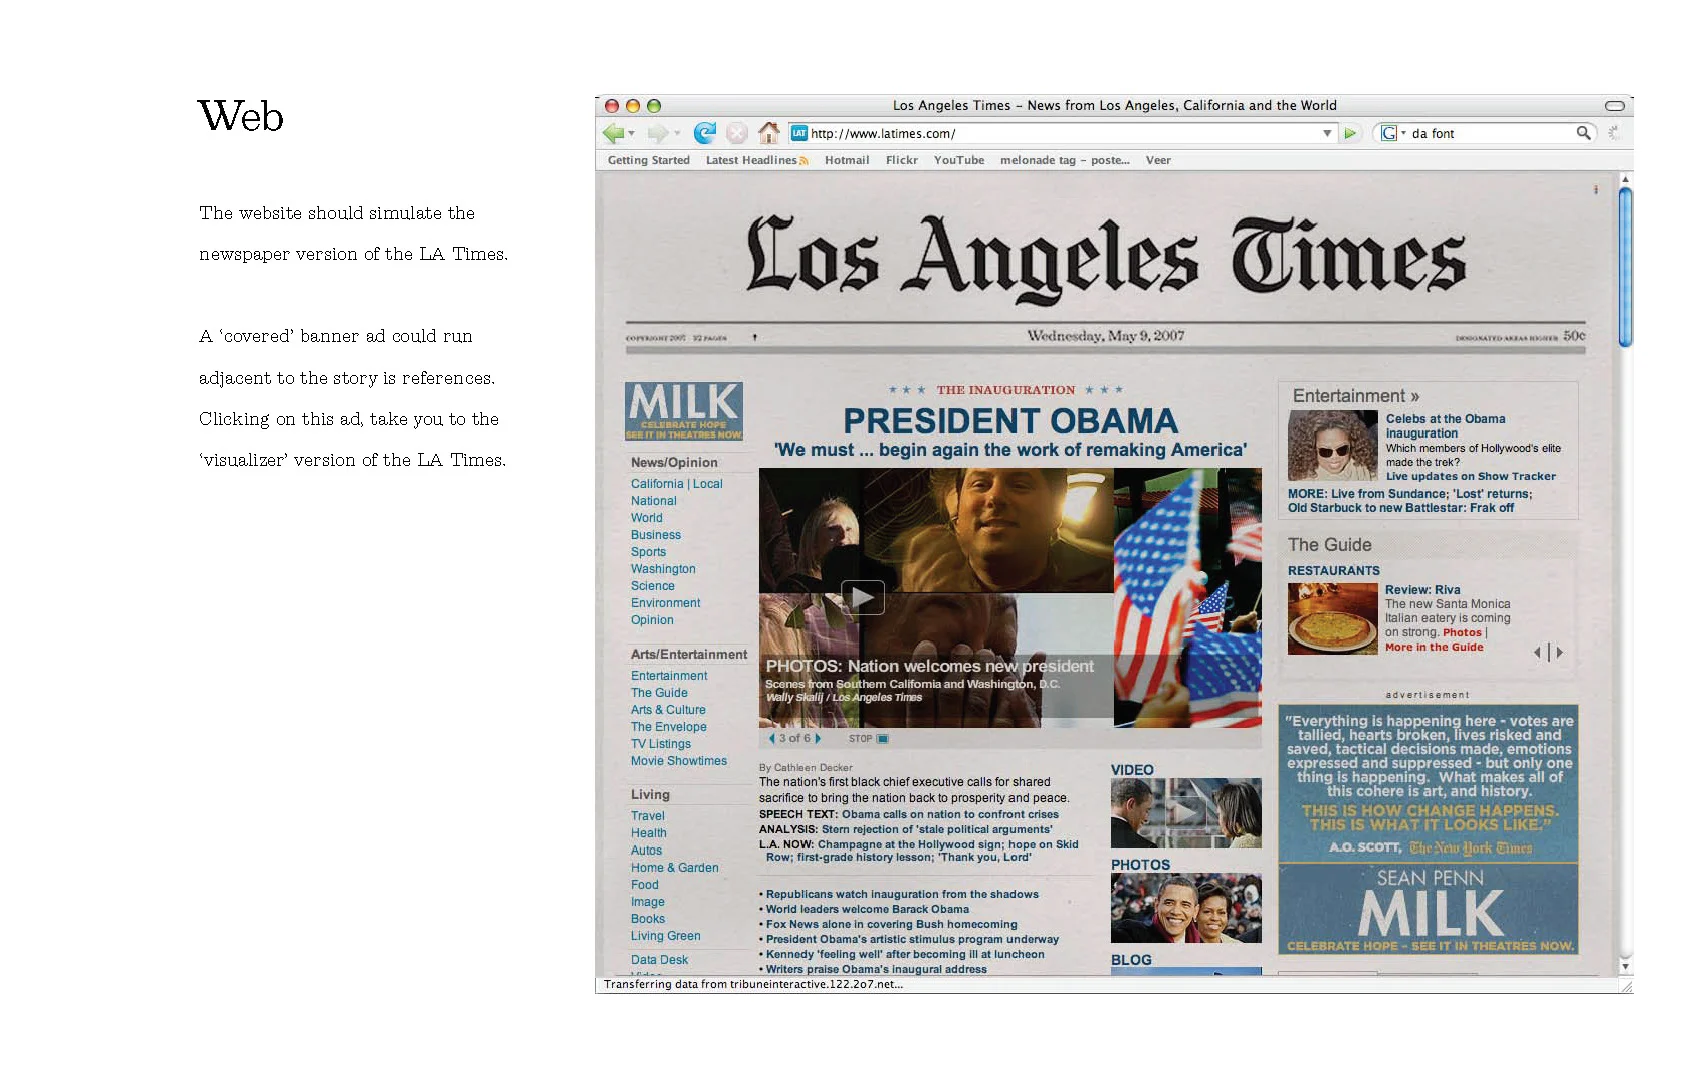Stop loading with the stop icon
This screenshot has height=1089, width=1683.
[x=736, y=133]
